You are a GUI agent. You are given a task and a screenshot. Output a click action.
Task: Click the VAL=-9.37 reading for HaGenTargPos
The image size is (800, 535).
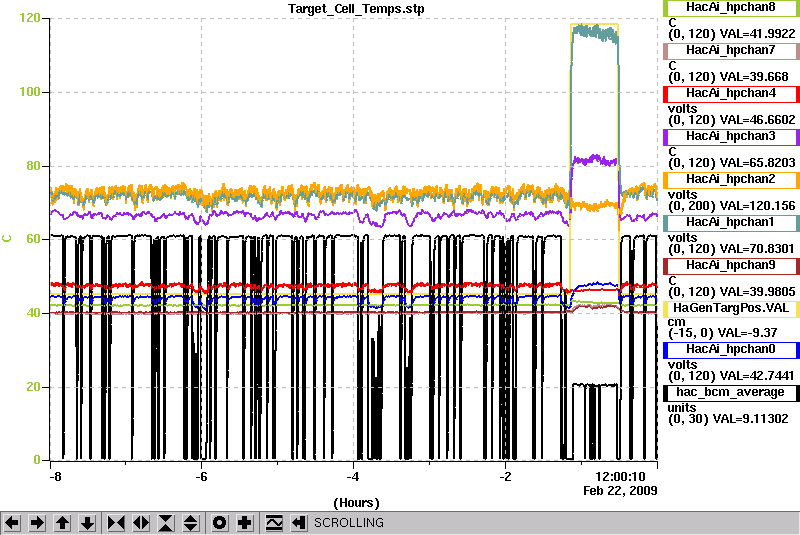coord(747,333)
